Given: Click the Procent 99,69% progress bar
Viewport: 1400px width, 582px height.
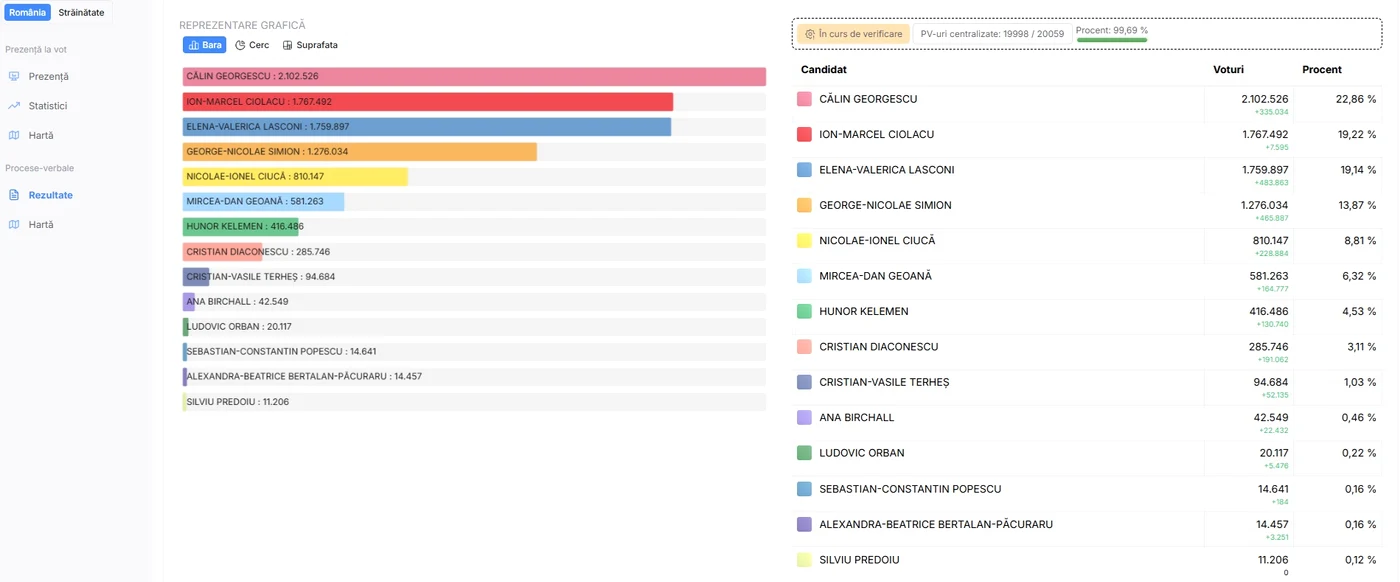Looking at the screenshot, I should click(1111, 41).
